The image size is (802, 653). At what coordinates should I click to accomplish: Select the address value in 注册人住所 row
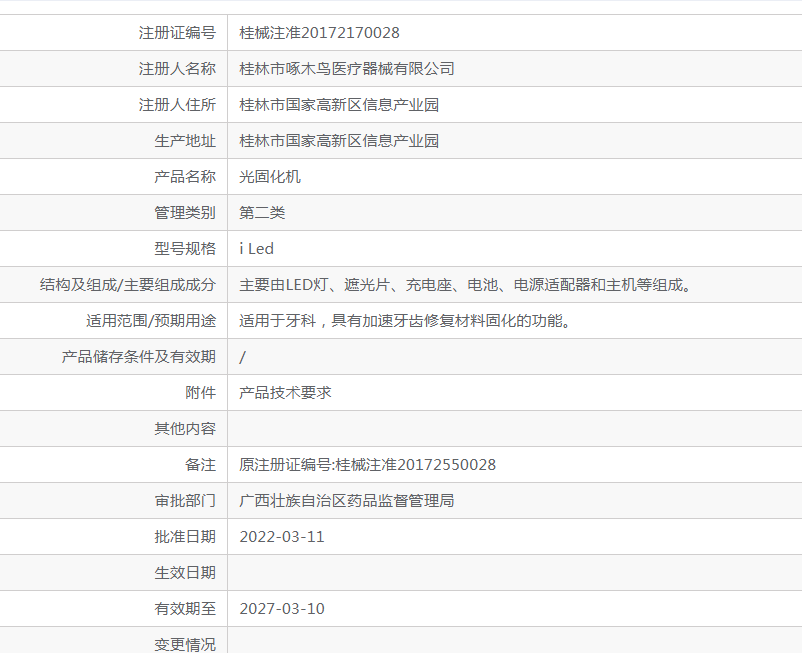pos(339,105)
